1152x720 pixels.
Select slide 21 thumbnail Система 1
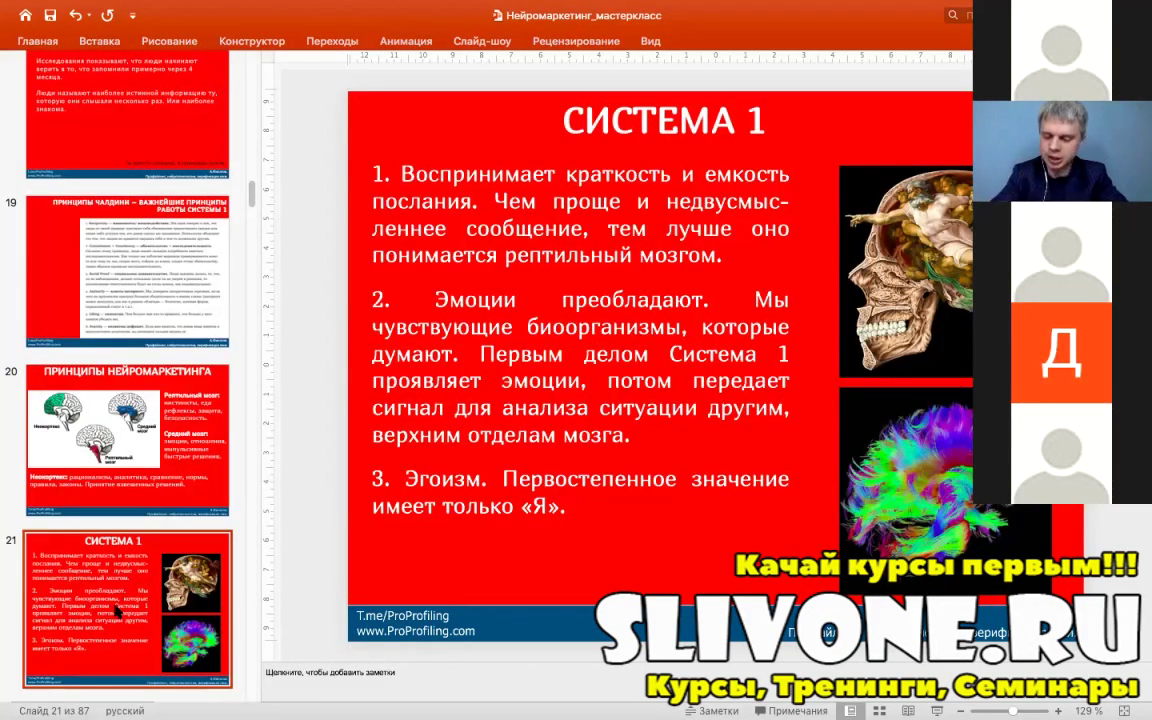[128, 609]
